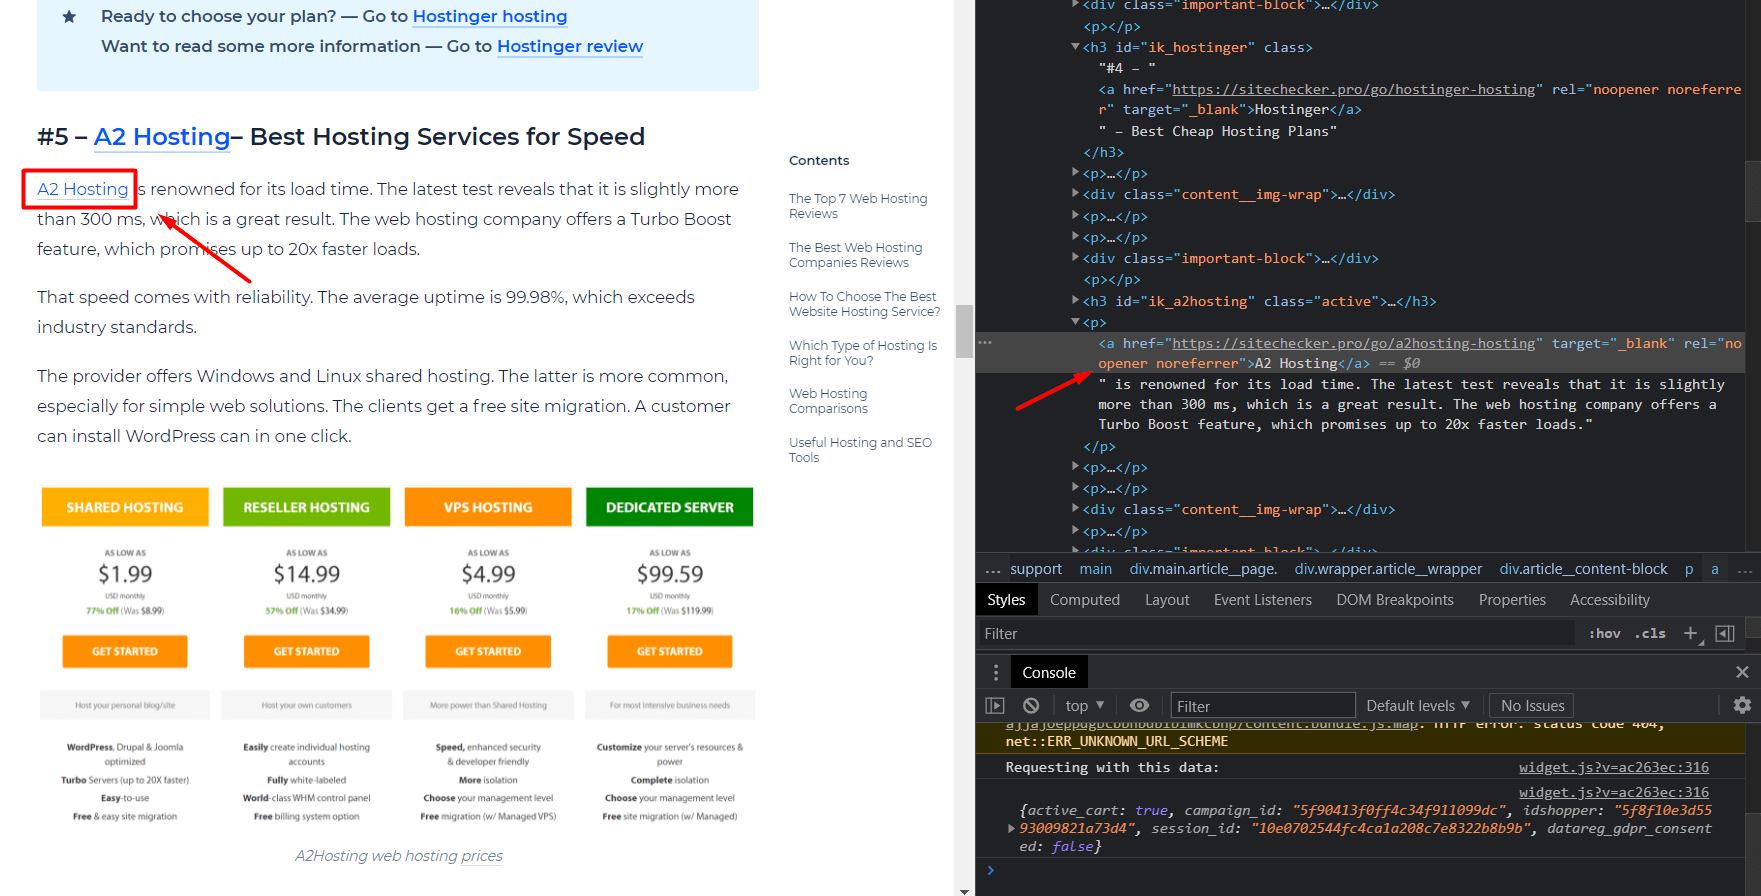The width and height of the screenshot is (1761, 896).
Task: Select div.article__content-block in breadcrumb
Action: coord(1583,568)
